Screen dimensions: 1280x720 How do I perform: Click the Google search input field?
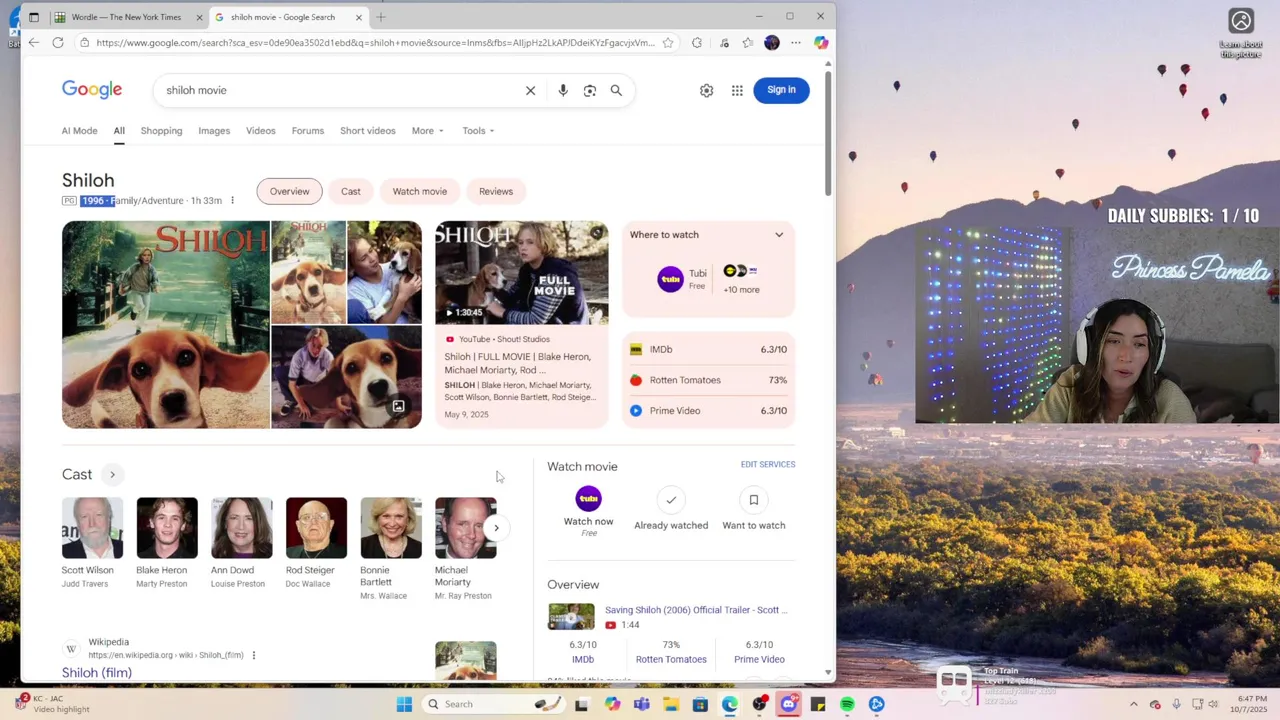[340, 91]
